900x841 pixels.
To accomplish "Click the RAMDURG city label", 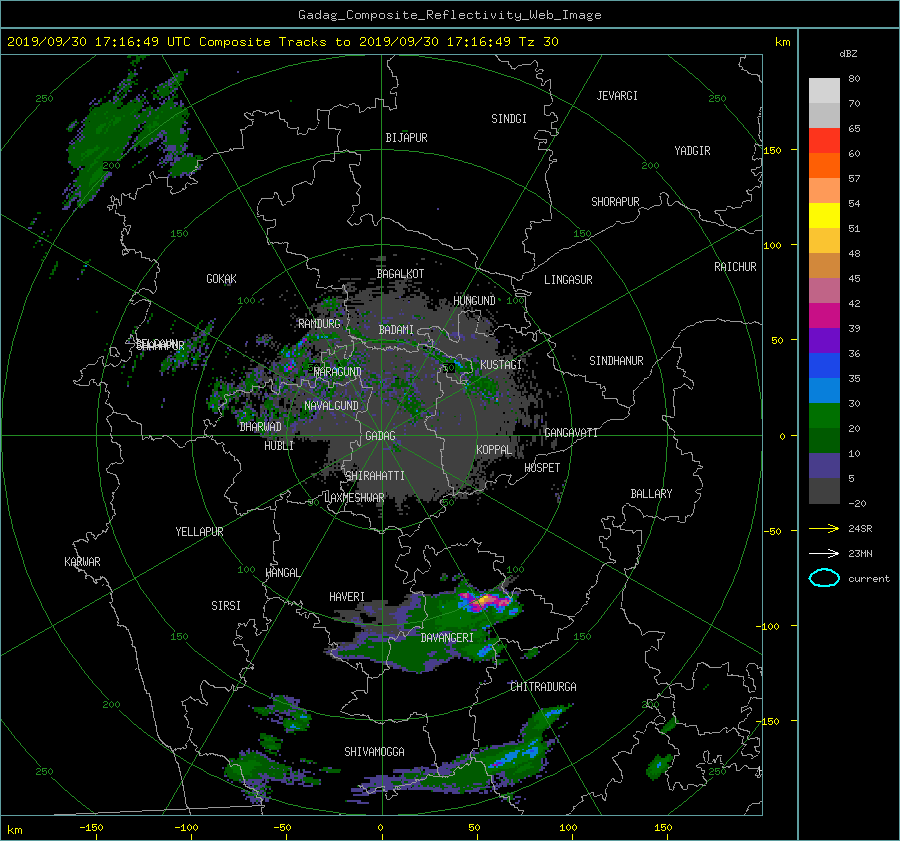I will pos(319,324).
